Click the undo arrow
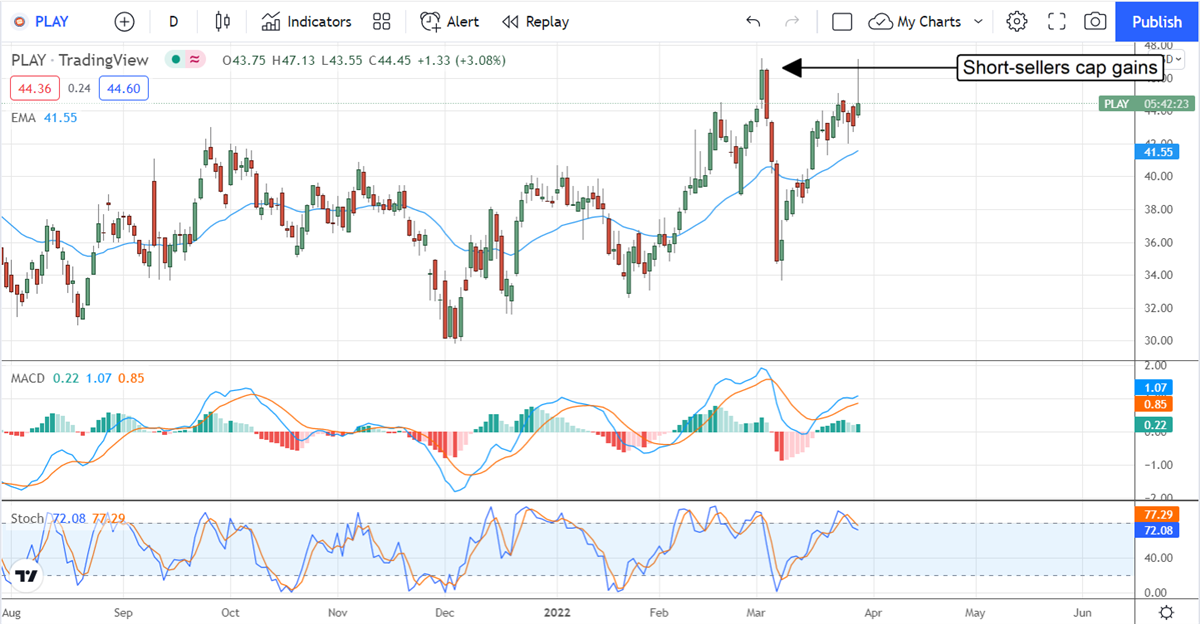1200x624 pixels. coord(753,21)
